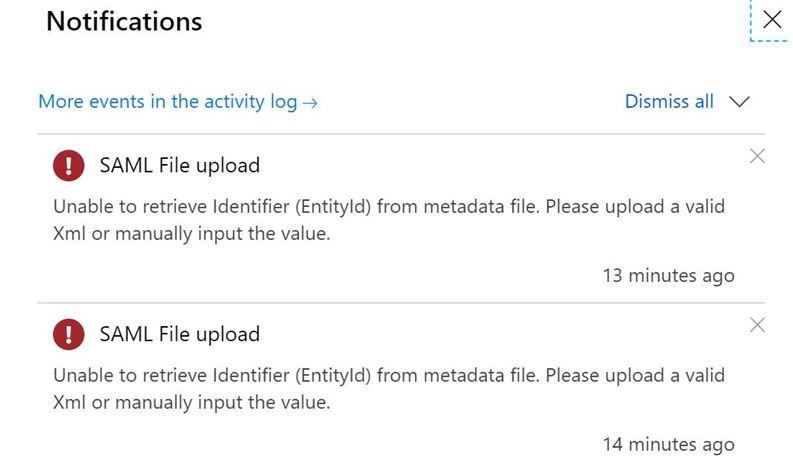Select message text of the 14 minutes ago notification
This screenshot has height=467, width=793.
point(389,389)
